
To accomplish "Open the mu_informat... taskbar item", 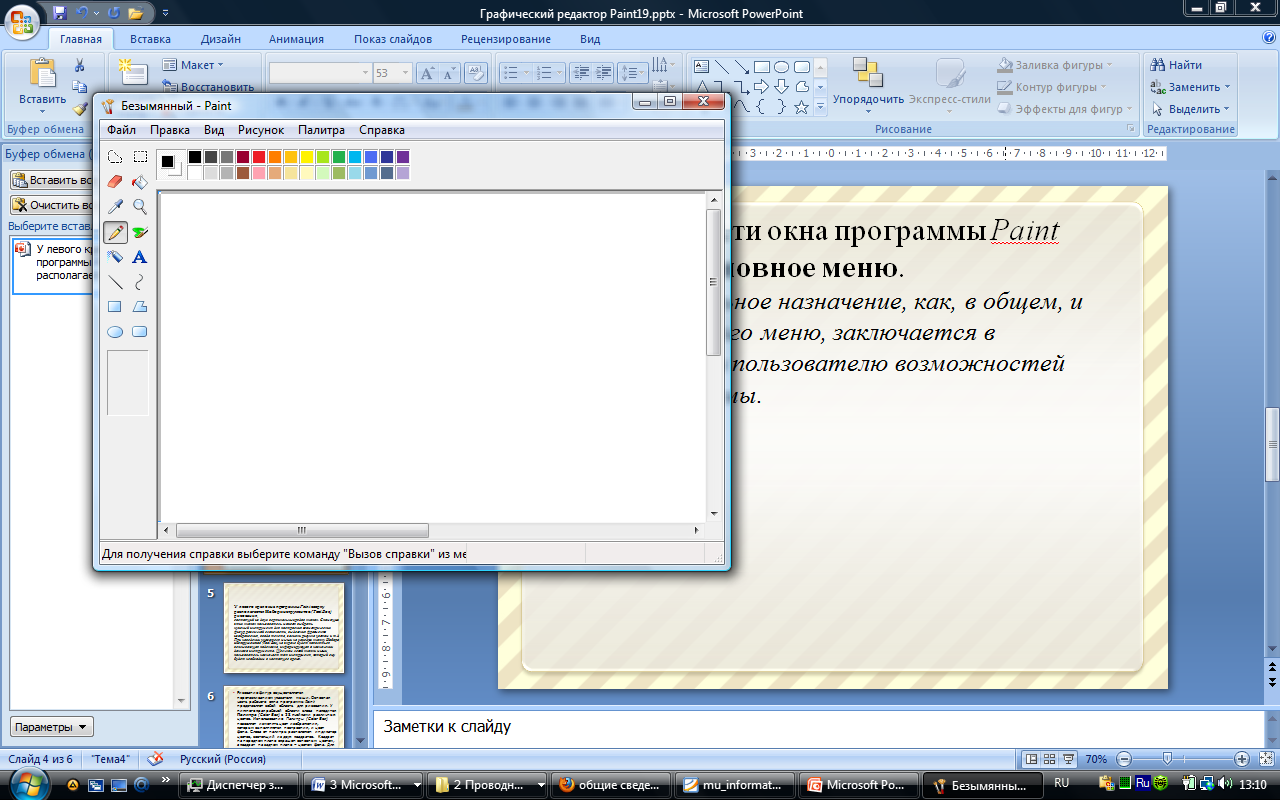I will click(736, 785).
